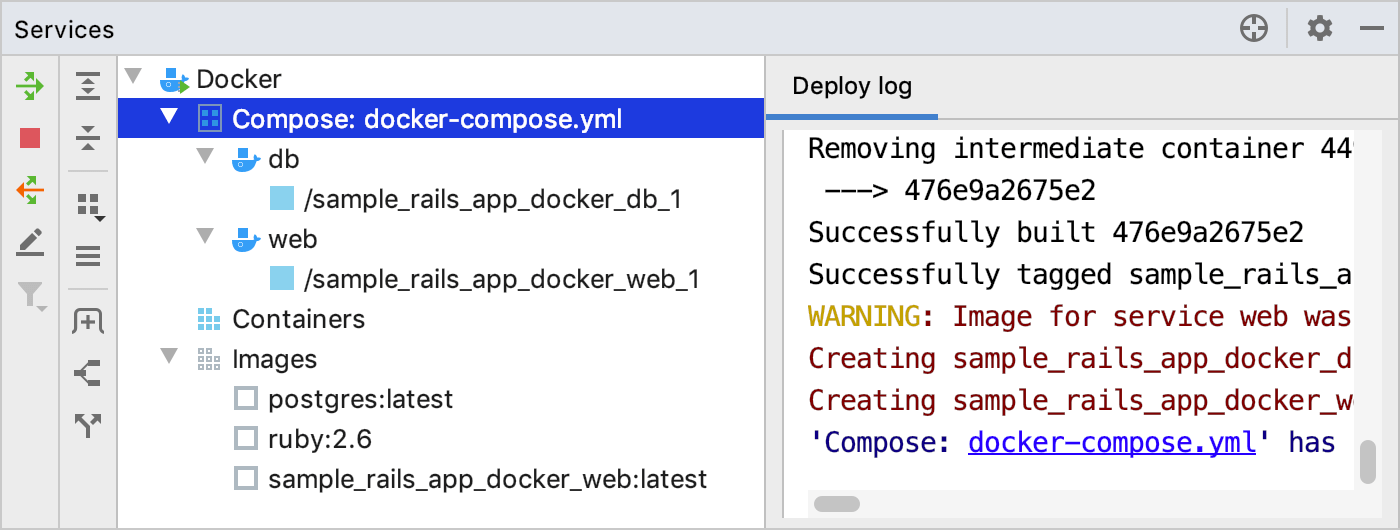Stop deployment with the red square icon
The image size is (1400, 530).
(x=30, y=138)
